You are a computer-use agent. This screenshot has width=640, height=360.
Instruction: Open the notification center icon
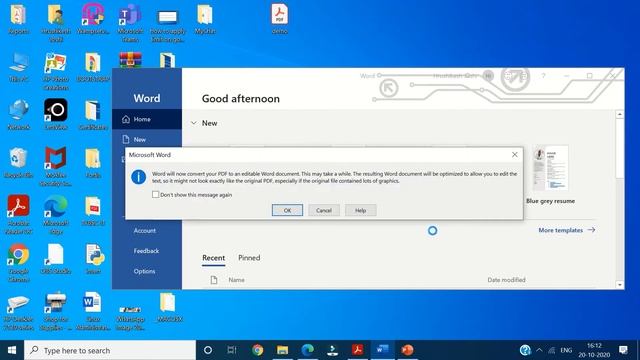coord(623,350)
